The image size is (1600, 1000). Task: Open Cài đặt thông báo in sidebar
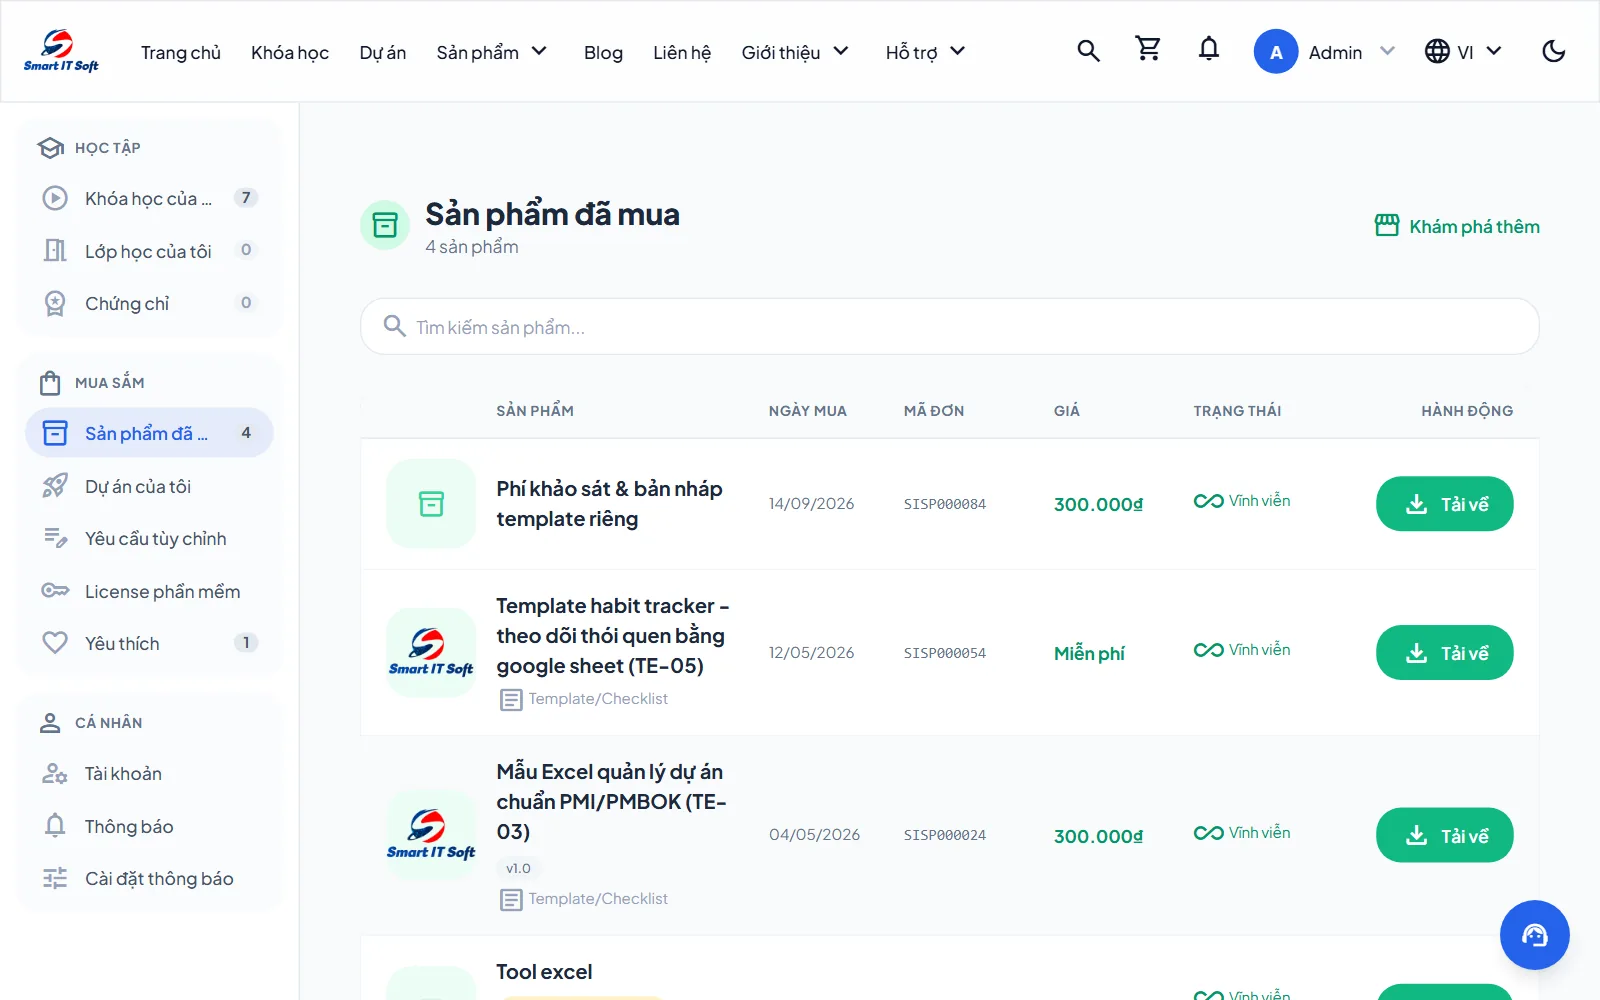tap(149, 879)
